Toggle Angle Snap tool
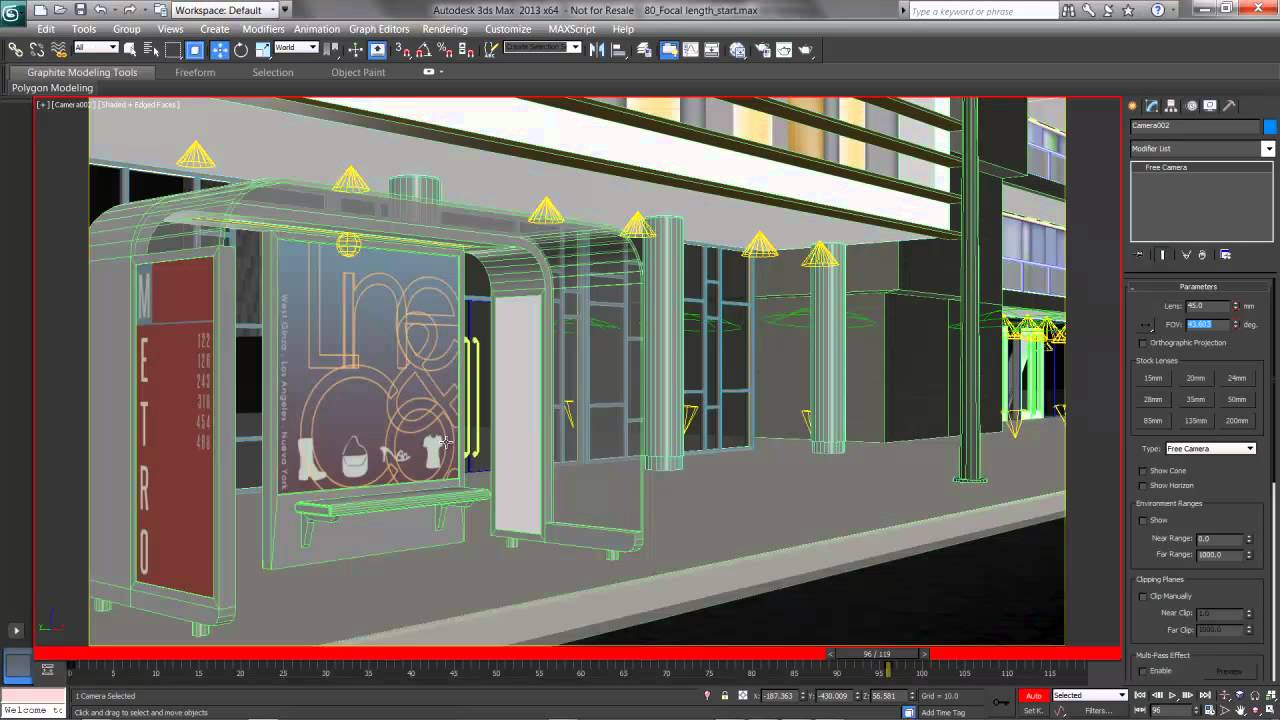Screen dimensions: 1280x720 pos(423,49)
